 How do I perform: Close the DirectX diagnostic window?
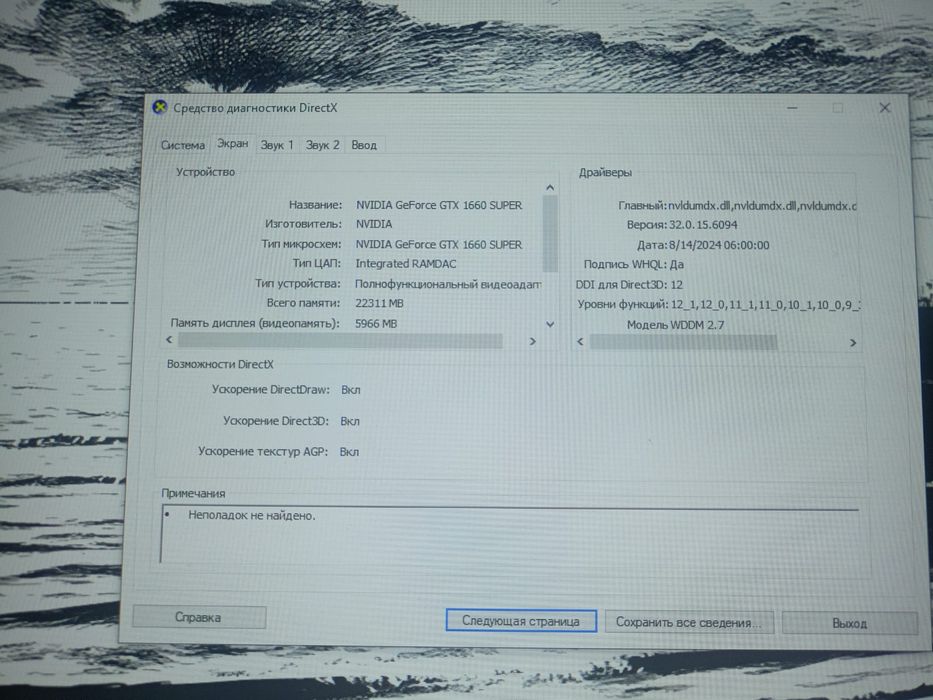click(885, 108)
